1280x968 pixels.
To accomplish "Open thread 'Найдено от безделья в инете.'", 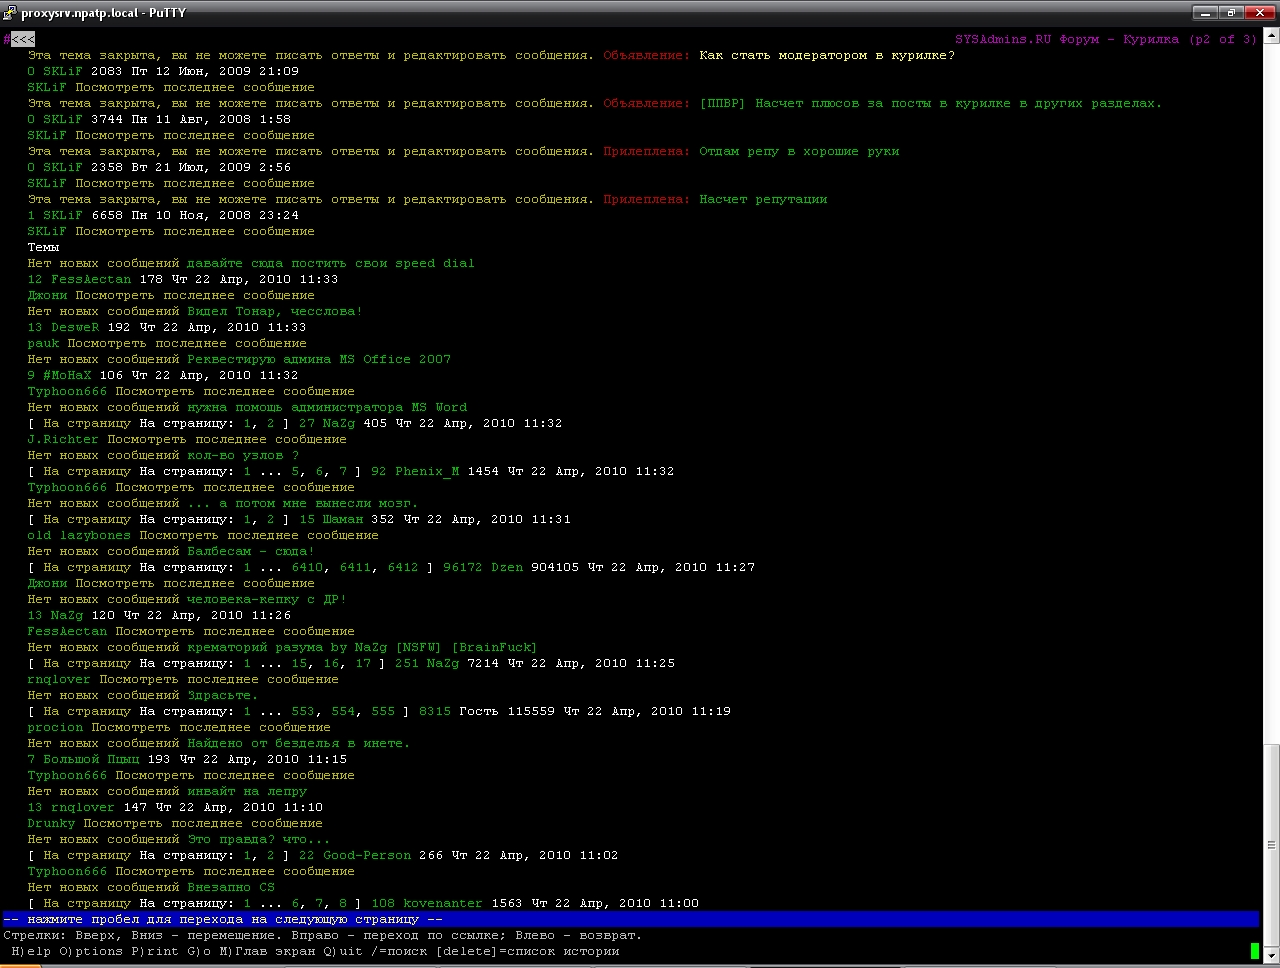I will [x=299, y=743].
